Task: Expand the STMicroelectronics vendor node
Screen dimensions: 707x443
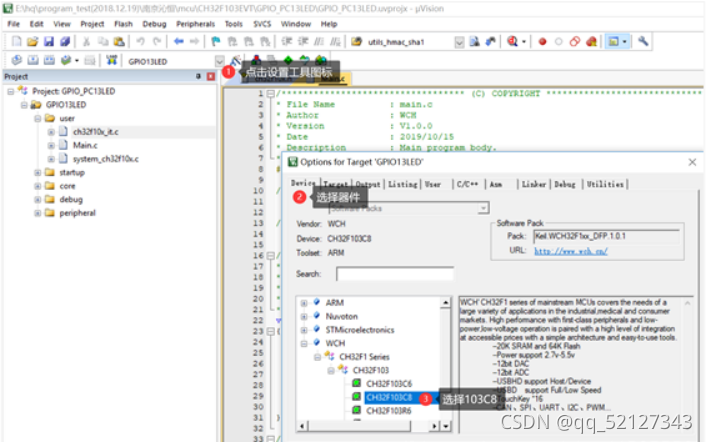Action: (304, 330)
